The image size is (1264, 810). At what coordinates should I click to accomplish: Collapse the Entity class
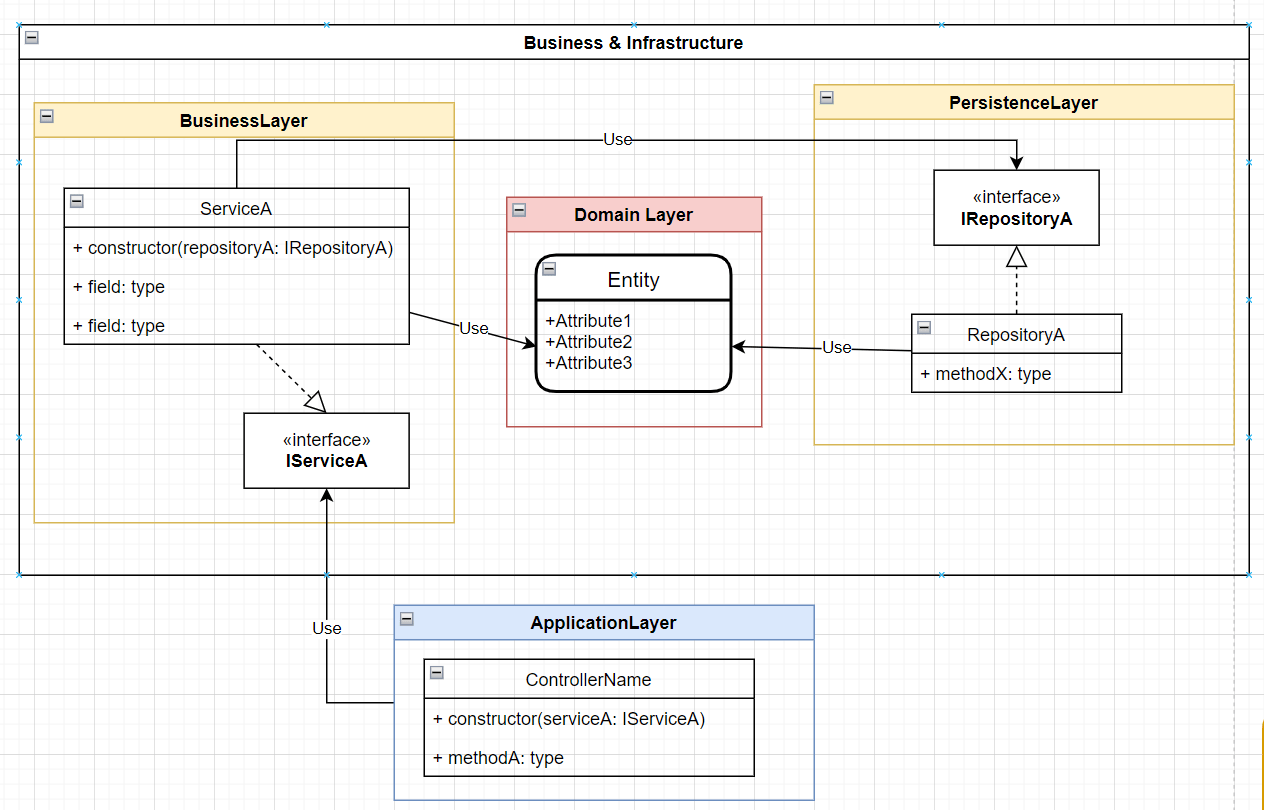547,268
